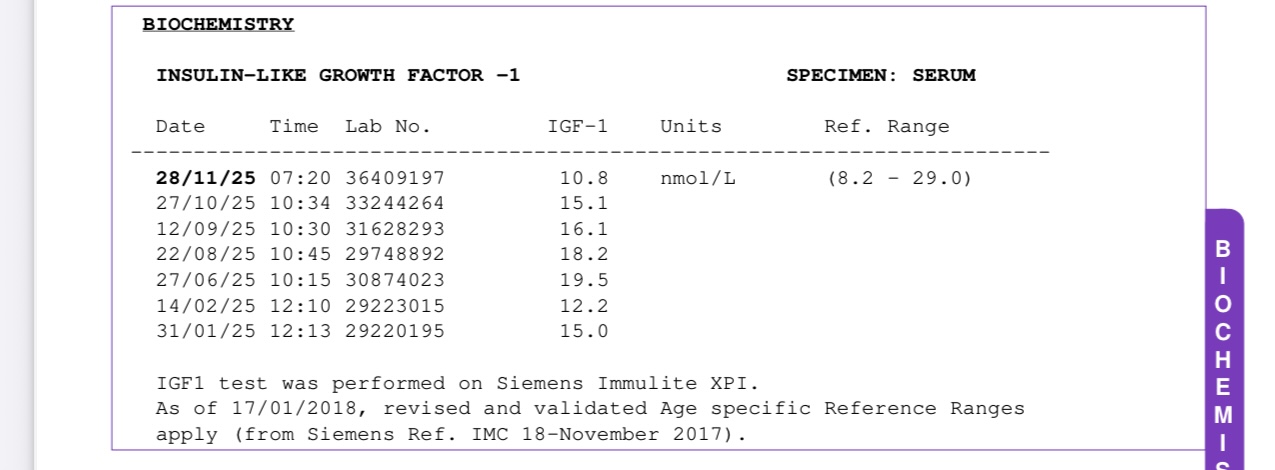Click the SPECIMEN: SERUM label
The width and height of the screenshot is (1275, 470).
click(x=880, y=75)
